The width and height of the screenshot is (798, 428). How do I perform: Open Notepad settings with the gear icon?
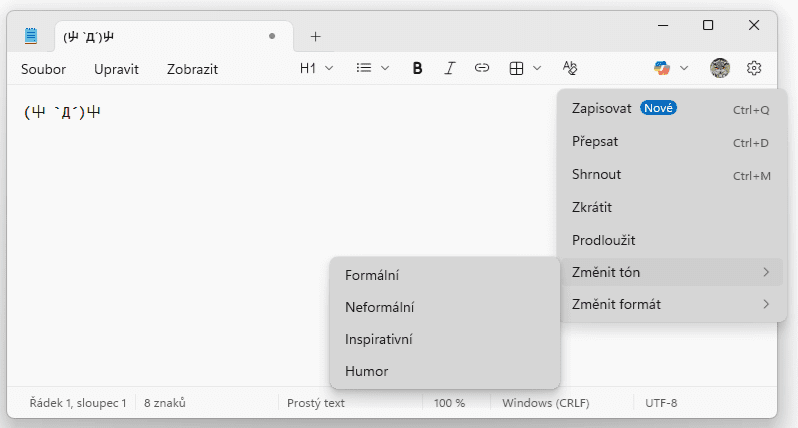[754, 68]
